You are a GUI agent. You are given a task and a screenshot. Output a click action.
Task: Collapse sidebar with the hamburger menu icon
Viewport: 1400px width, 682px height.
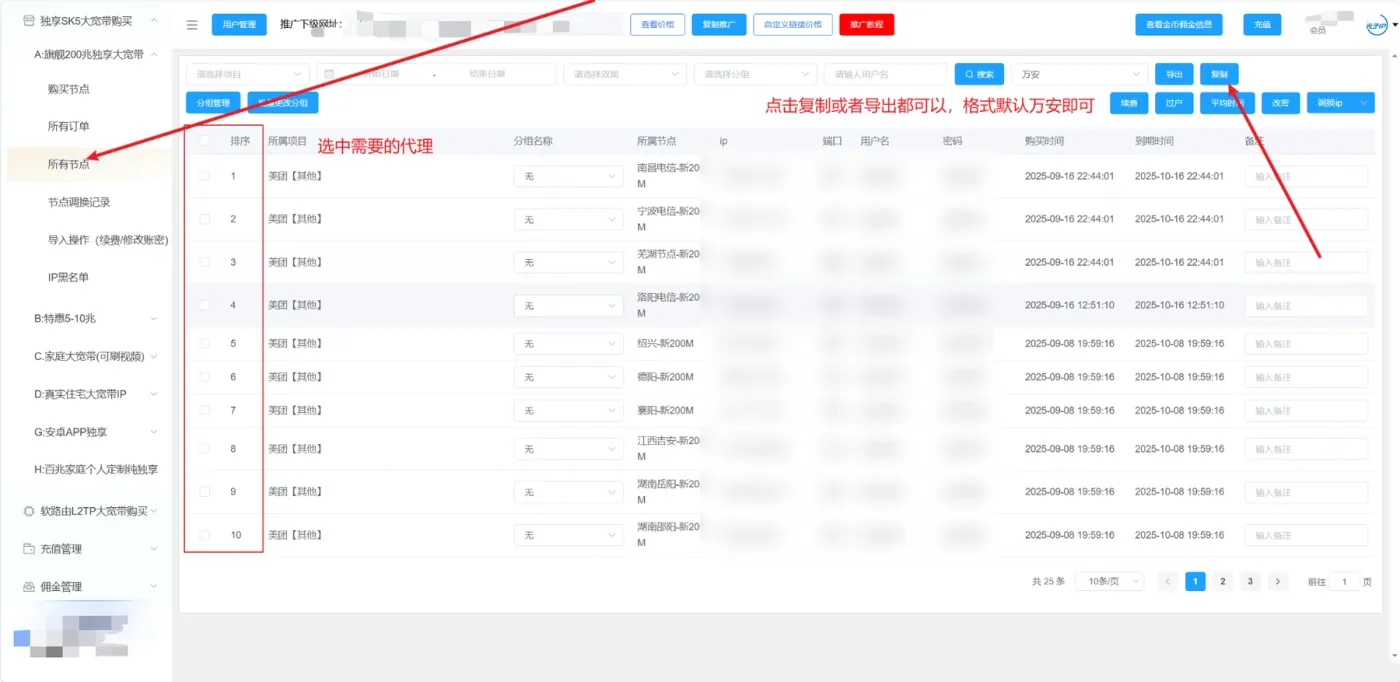point(192,25)
